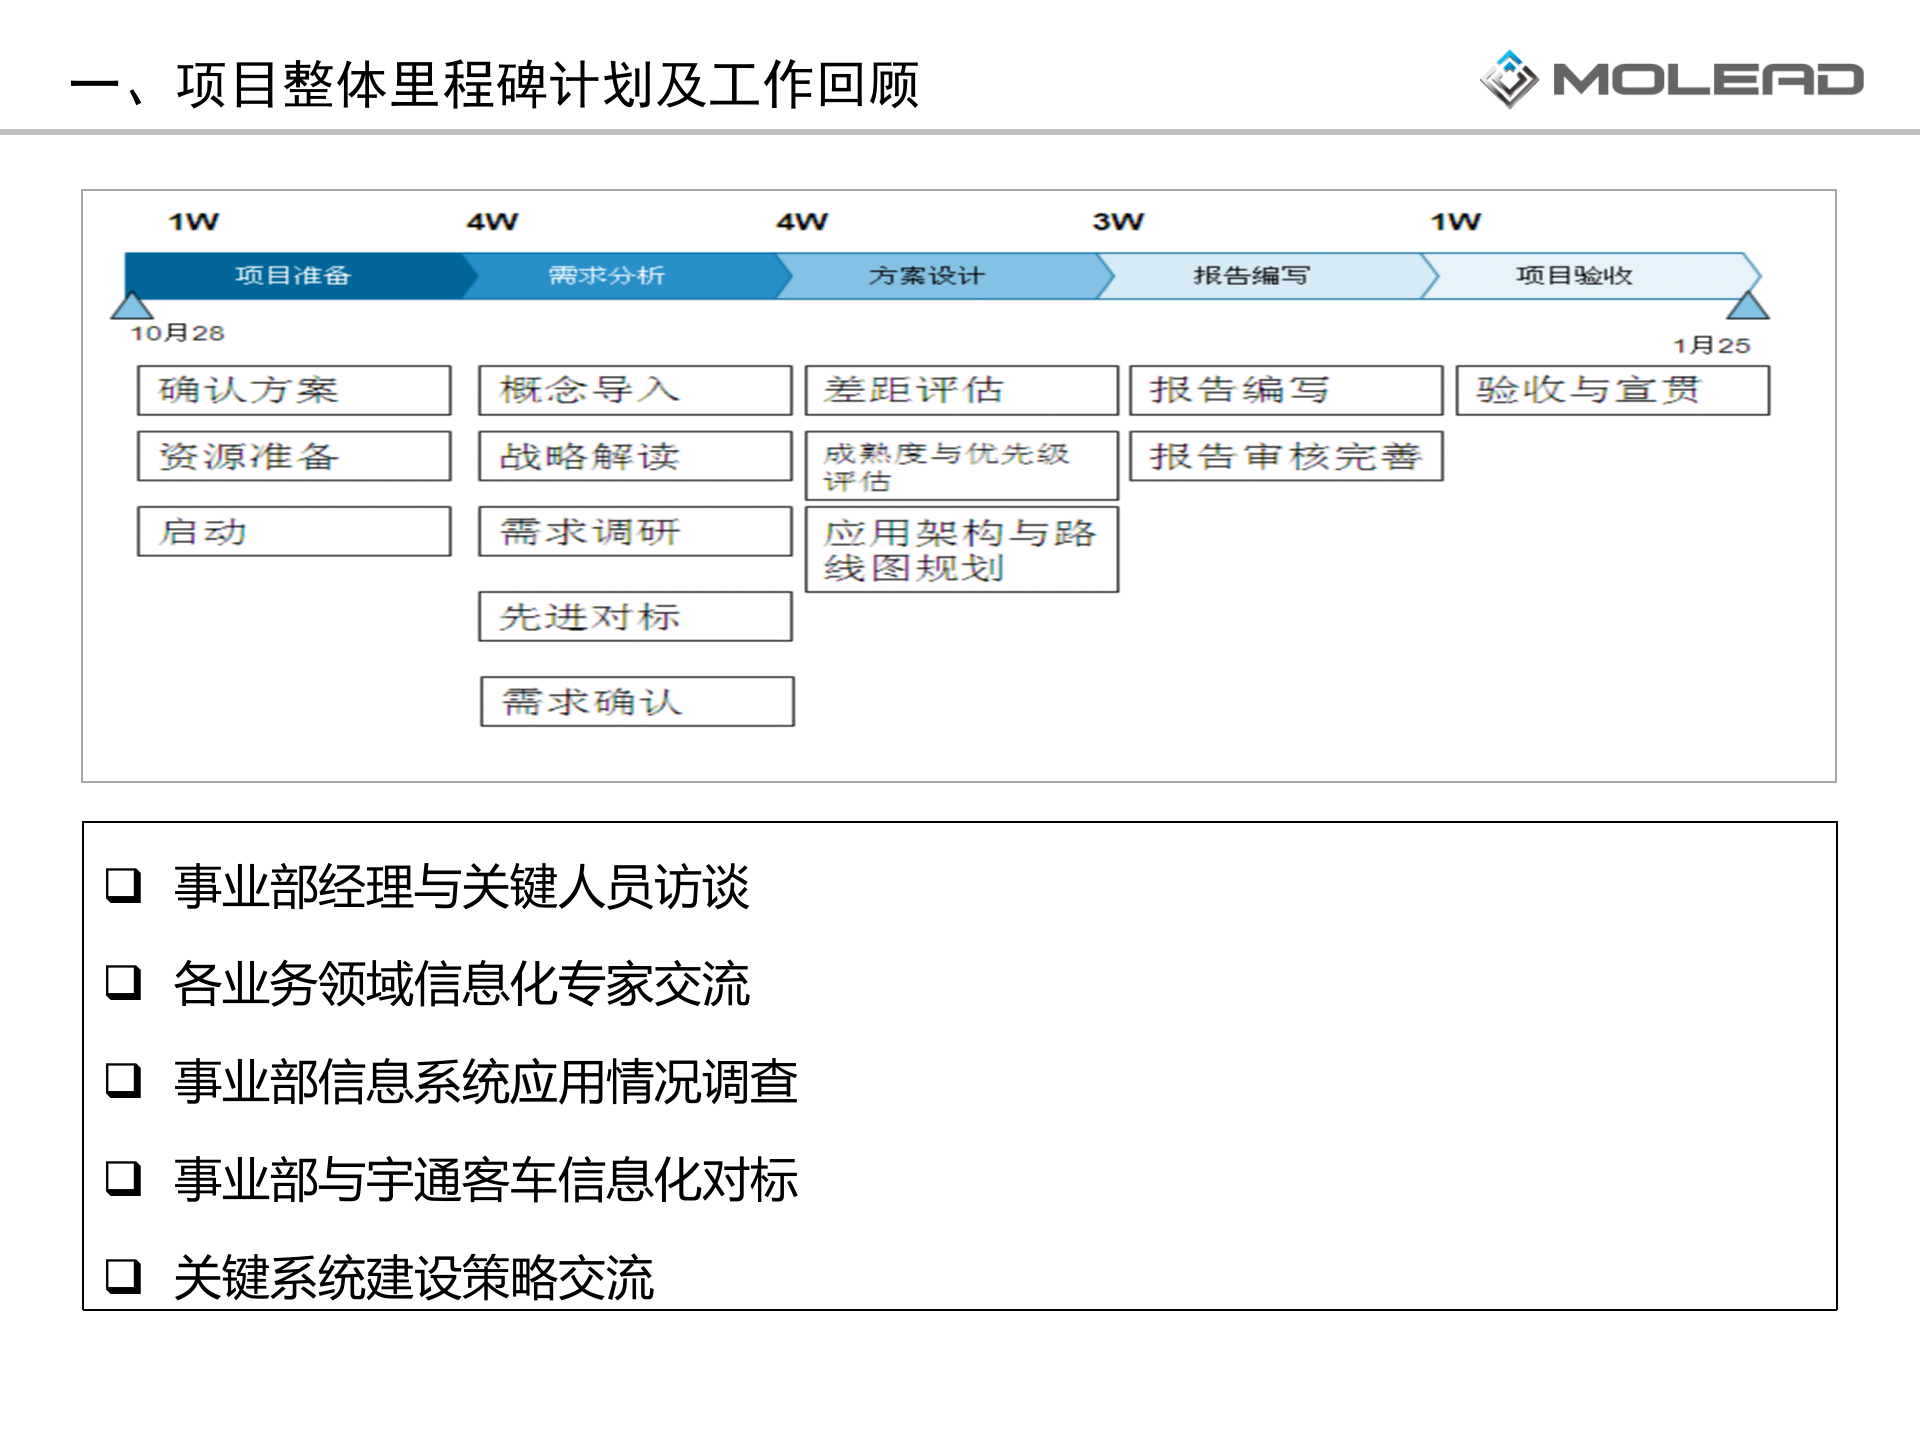Click the 验收与宣贯 task box
The width and height of the screenshot is (1920, 1440).
click(x=1612, y=390)
